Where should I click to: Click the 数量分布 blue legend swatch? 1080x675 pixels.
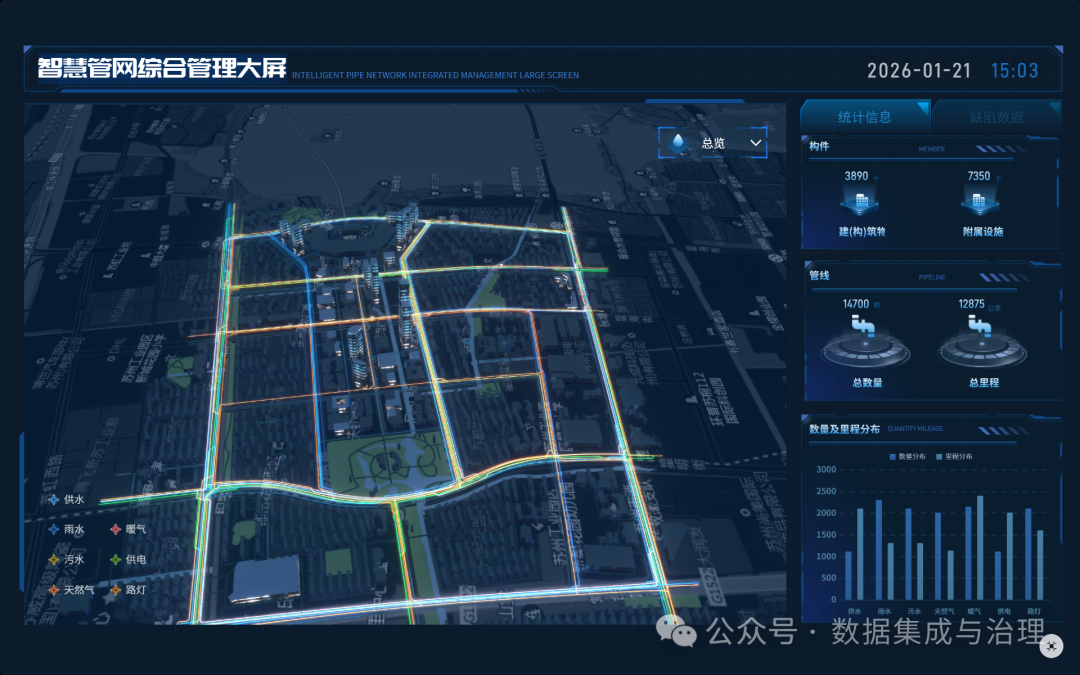(893, 456)
